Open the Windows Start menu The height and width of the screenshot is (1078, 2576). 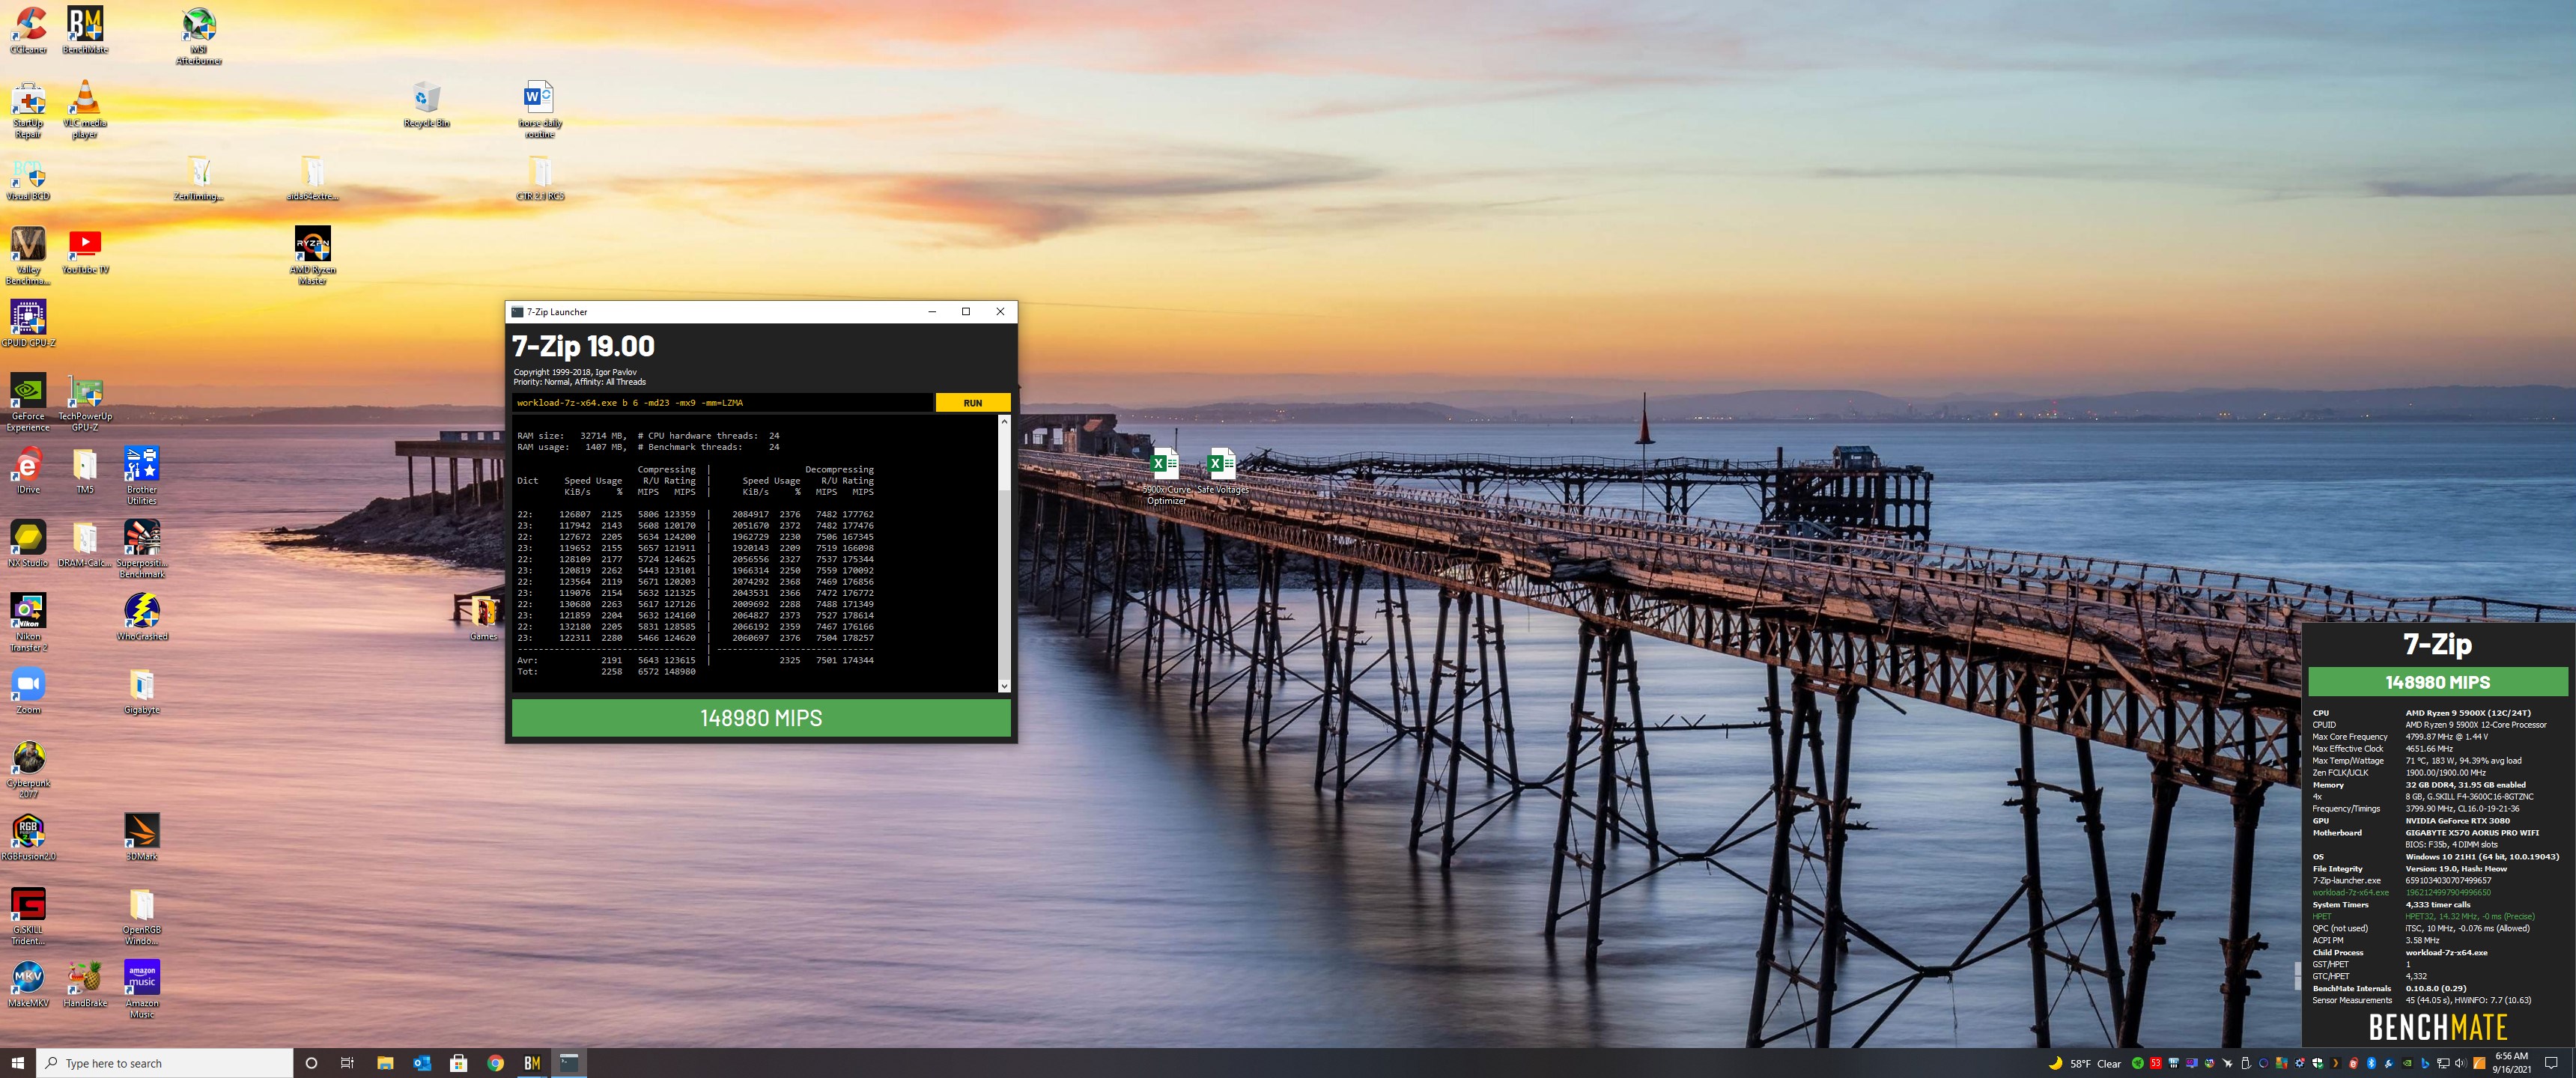point(17,1063)
